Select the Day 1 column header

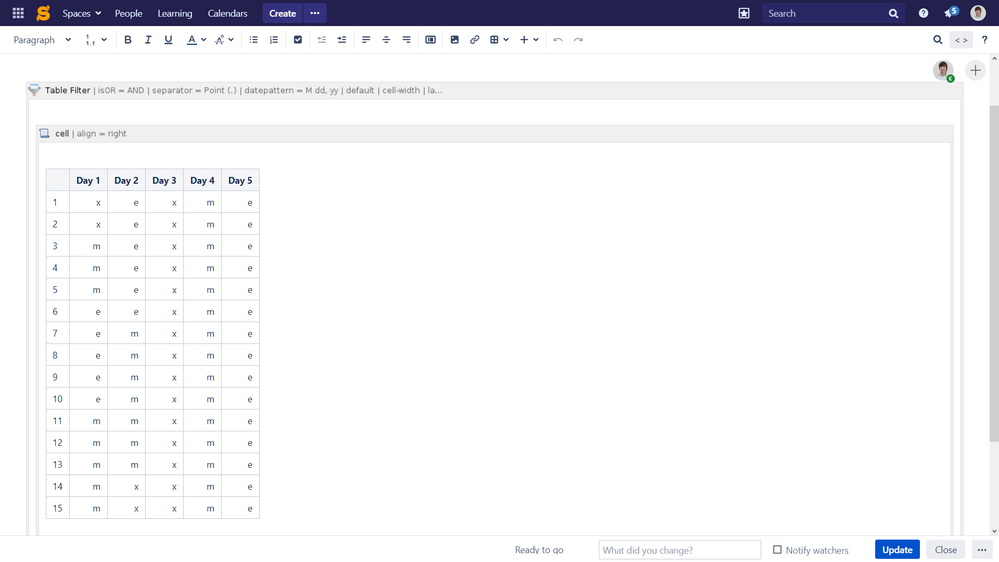pos(88,180)
